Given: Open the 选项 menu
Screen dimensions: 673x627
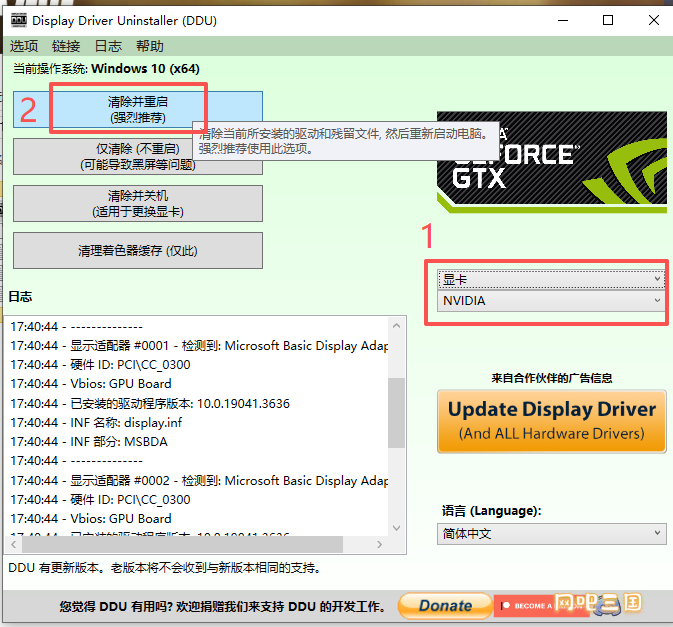Looking at the screenshot, I should click(24, 46).
